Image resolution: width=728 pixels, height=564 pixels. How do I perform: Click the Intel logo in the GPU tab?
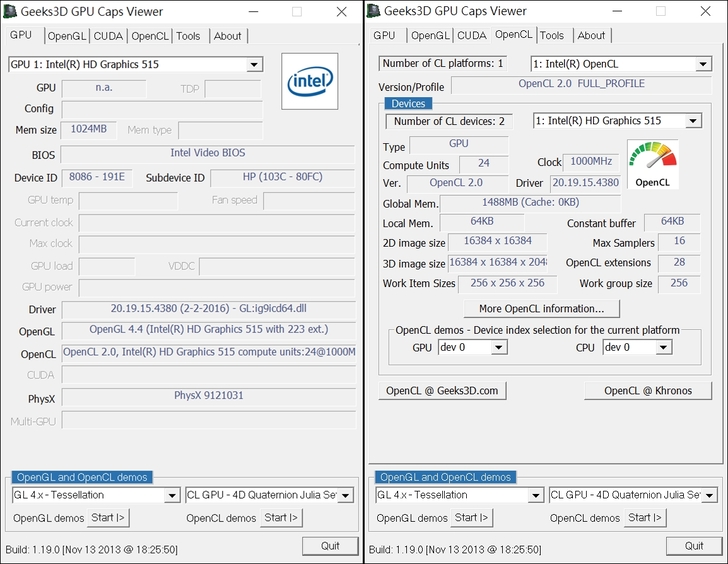click(x=312, y=84)
